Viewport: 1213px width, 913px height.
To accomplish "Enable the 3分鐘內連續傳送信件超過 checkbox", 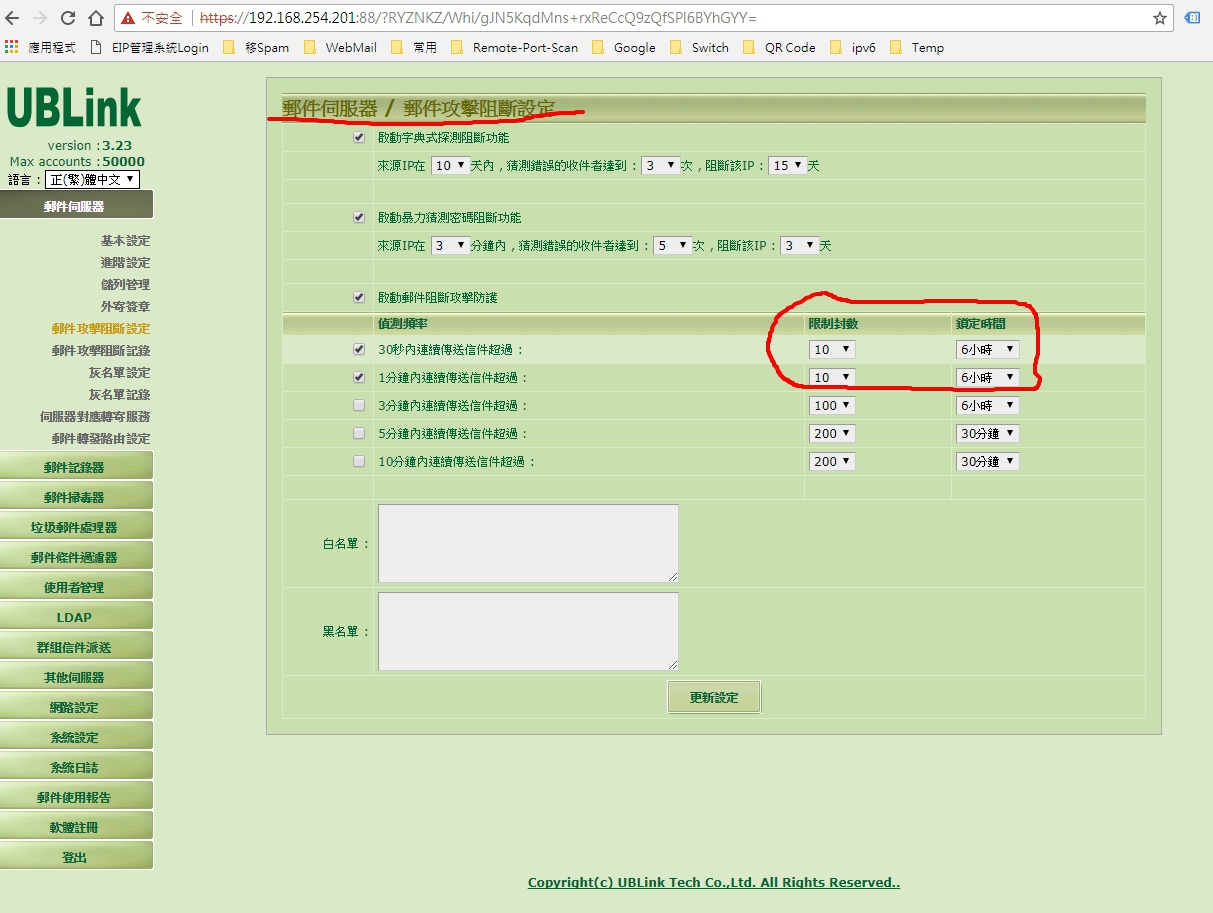I will (x=359, y=406).
